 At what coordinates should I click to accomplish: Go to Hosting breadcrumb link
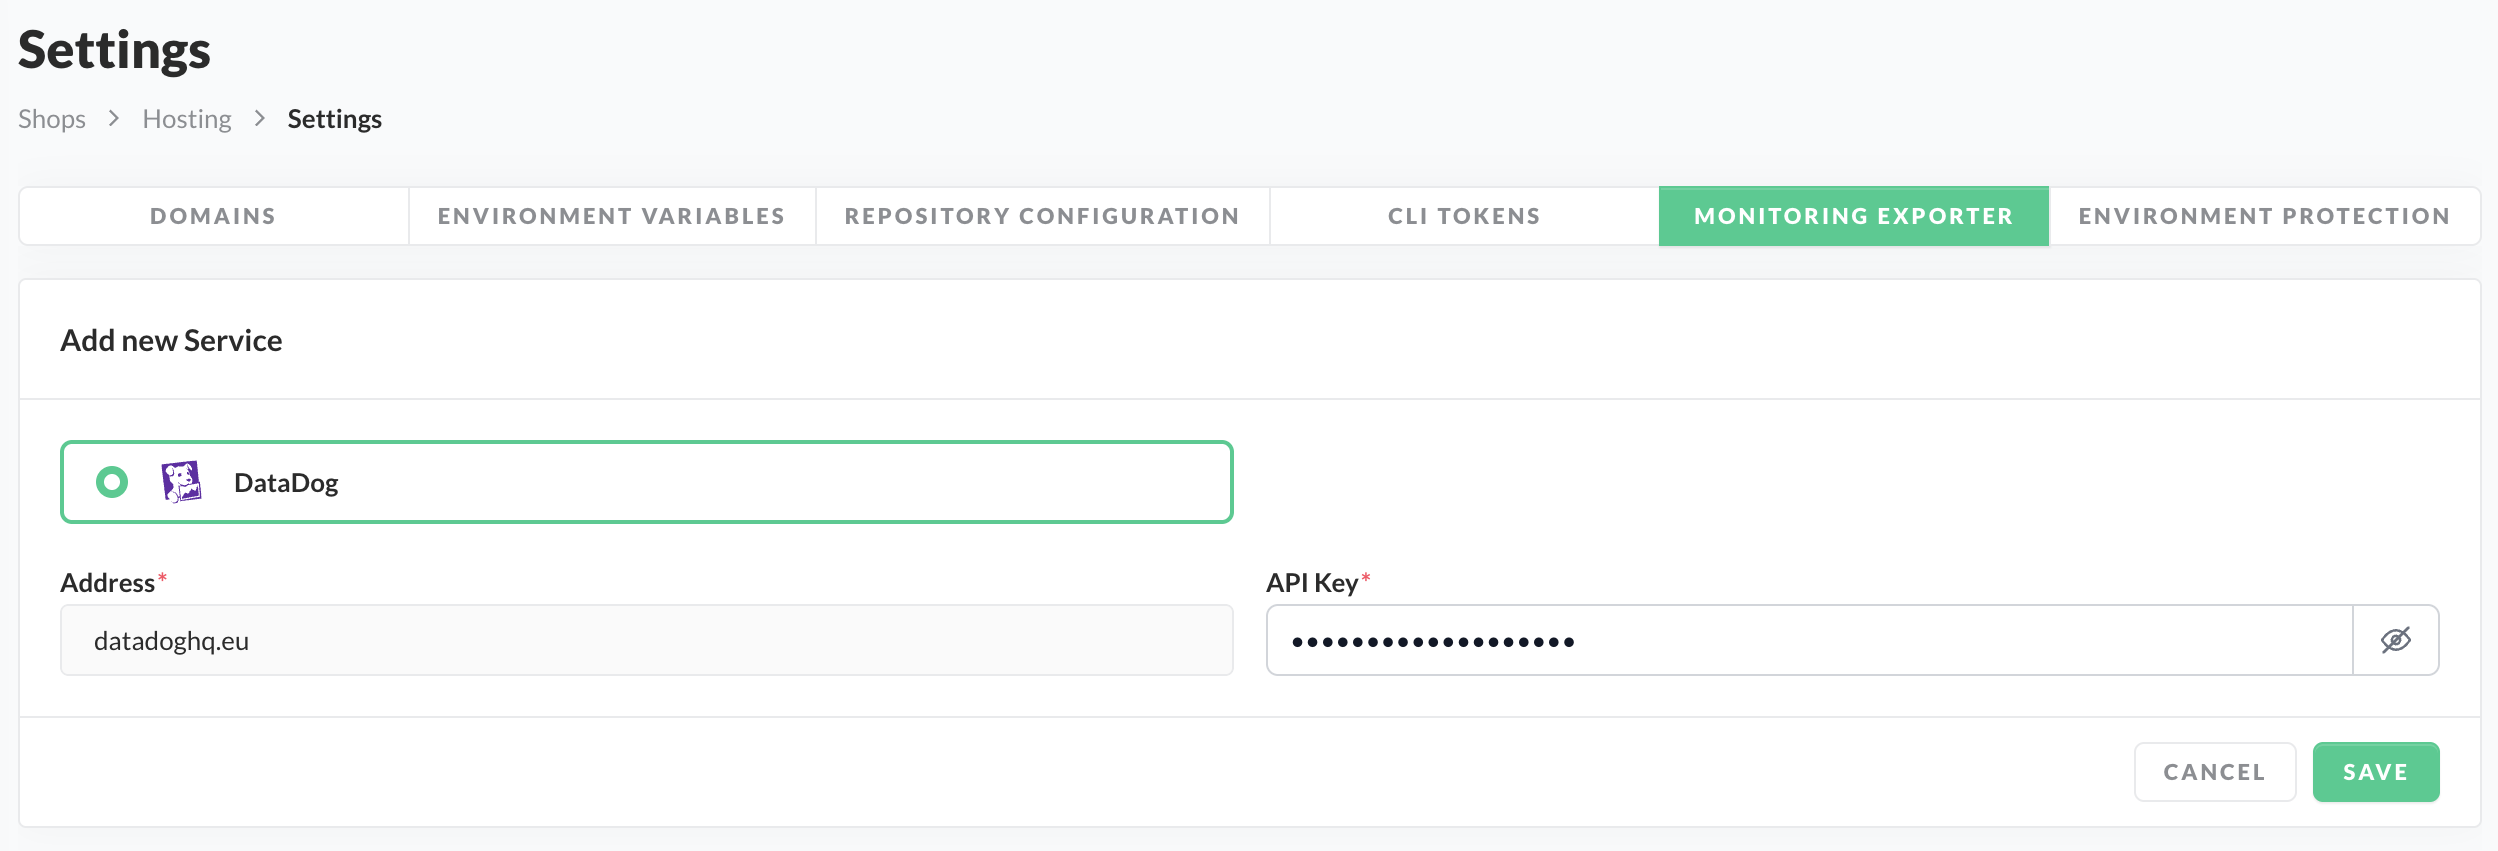pyautogui.click(x=187, y=119)
